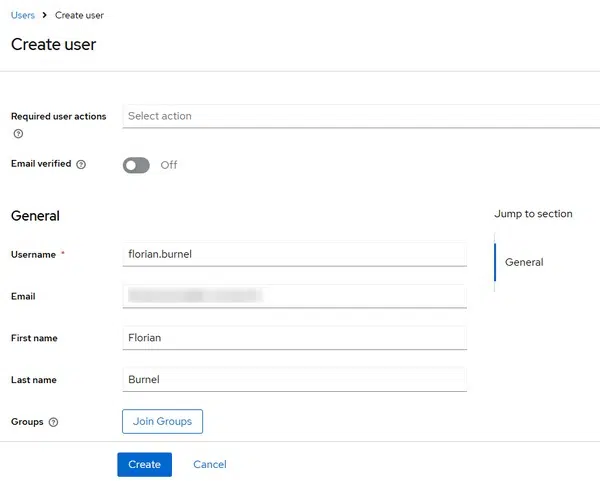
Task: Click into the Email input field
Action: (294, 296)
